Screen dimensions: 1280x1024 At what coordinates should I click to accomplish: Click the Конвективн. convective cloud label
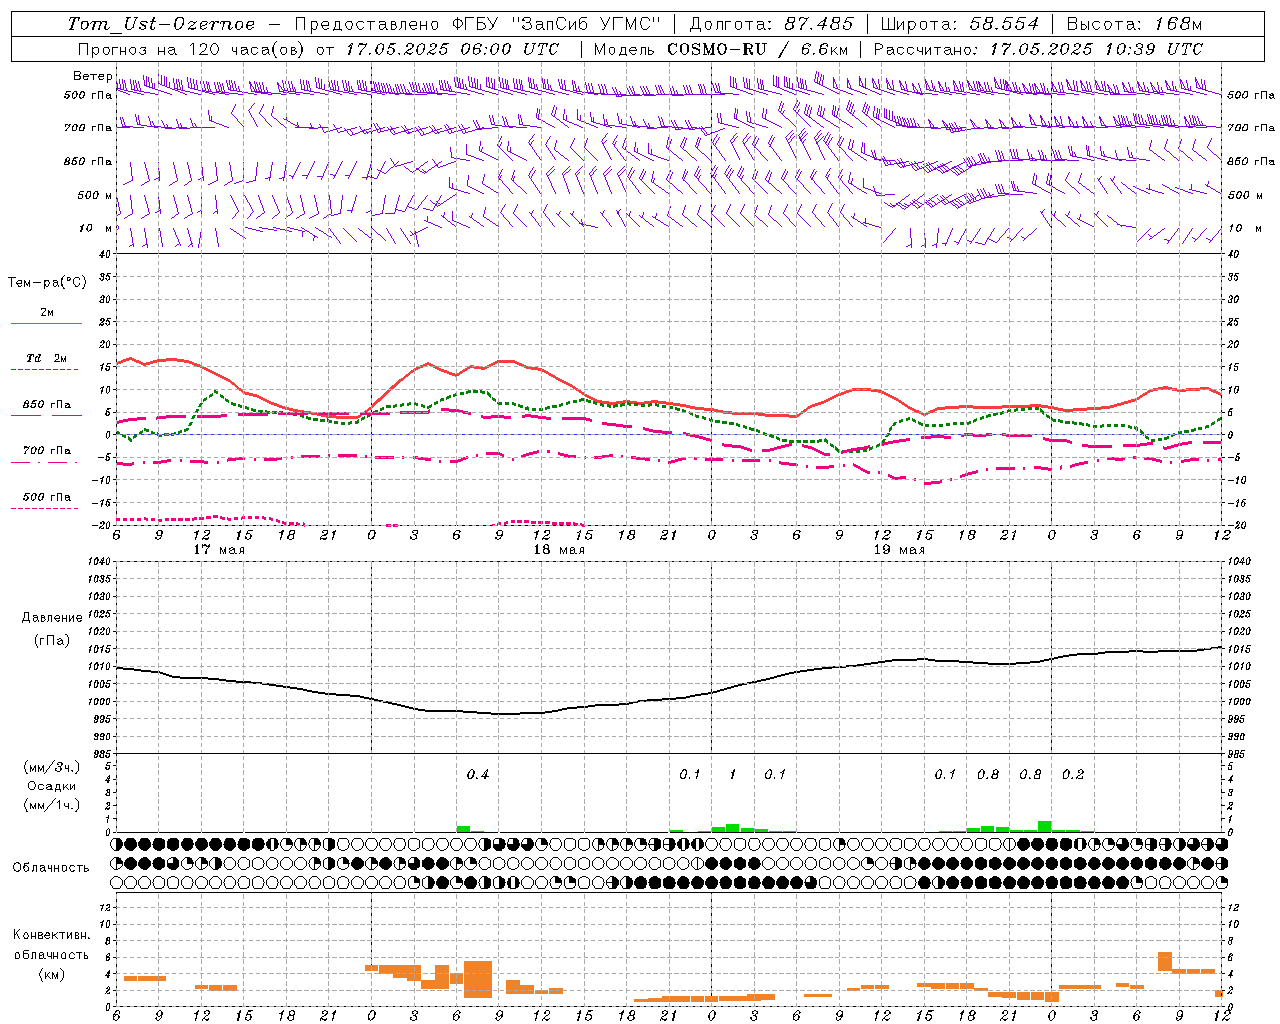tap(51, 935)
